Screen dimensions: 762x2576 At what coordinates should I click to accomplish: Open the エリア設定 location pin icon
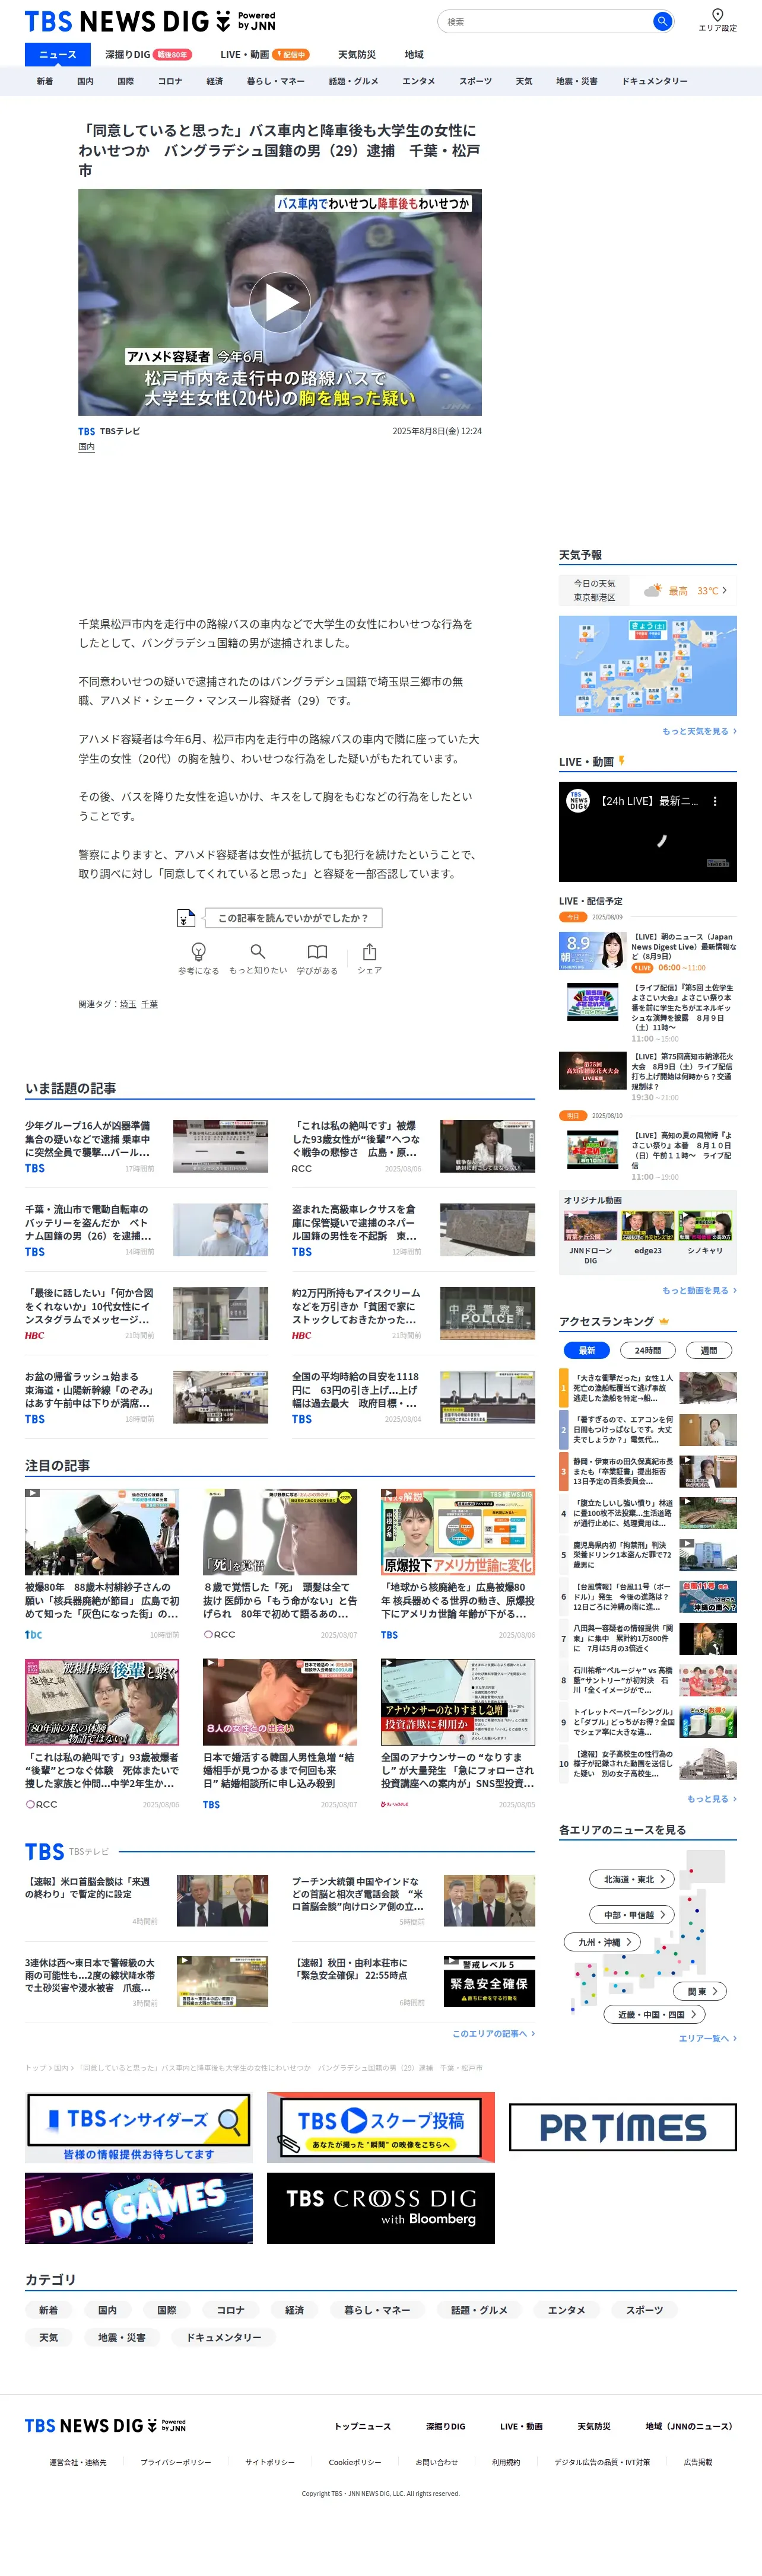point(717,14)
